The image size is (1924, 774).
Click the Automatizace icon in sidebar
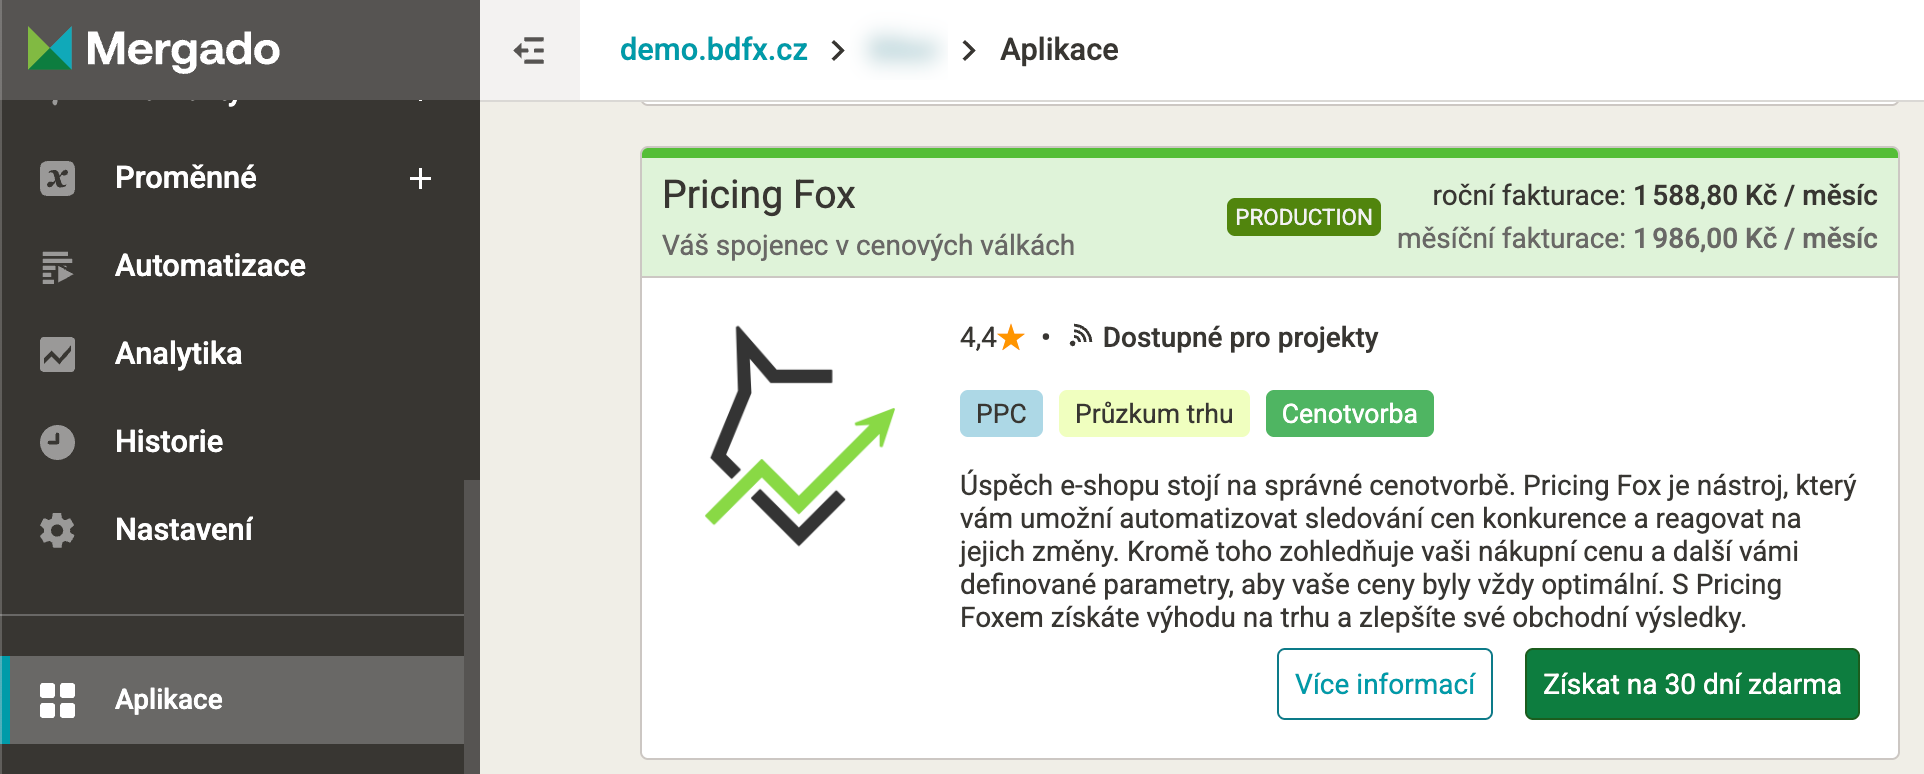57,266
